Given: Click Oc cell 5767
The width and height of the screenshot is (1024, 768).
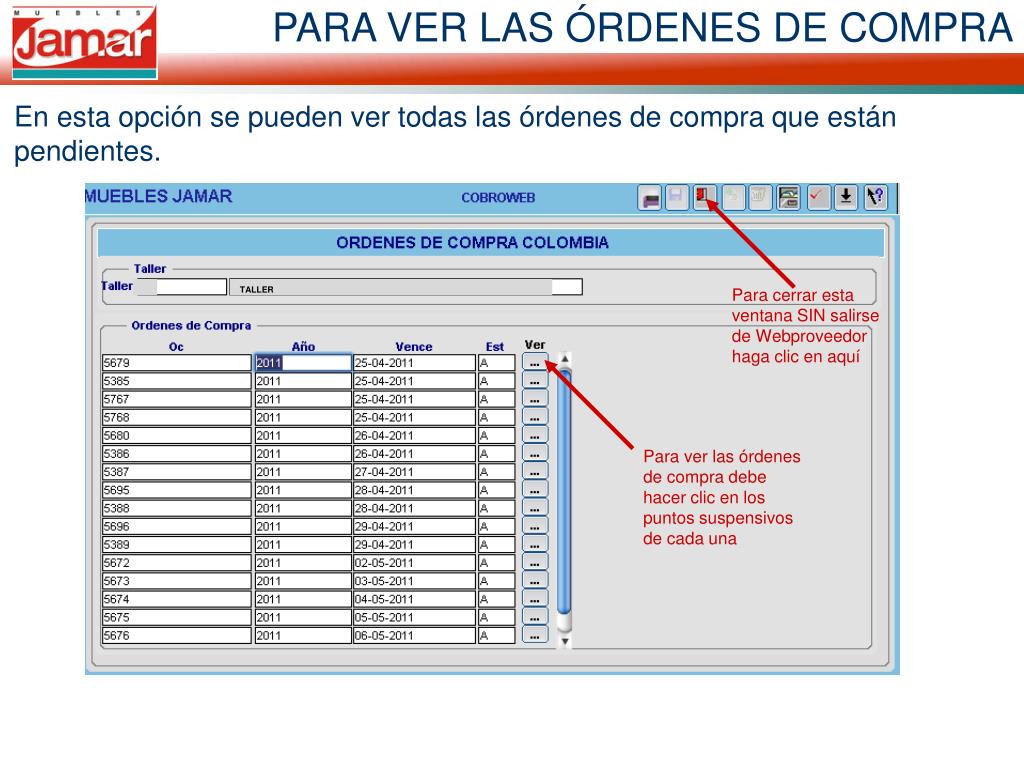Looking at the screenshot, I should (x=176, y=399).
